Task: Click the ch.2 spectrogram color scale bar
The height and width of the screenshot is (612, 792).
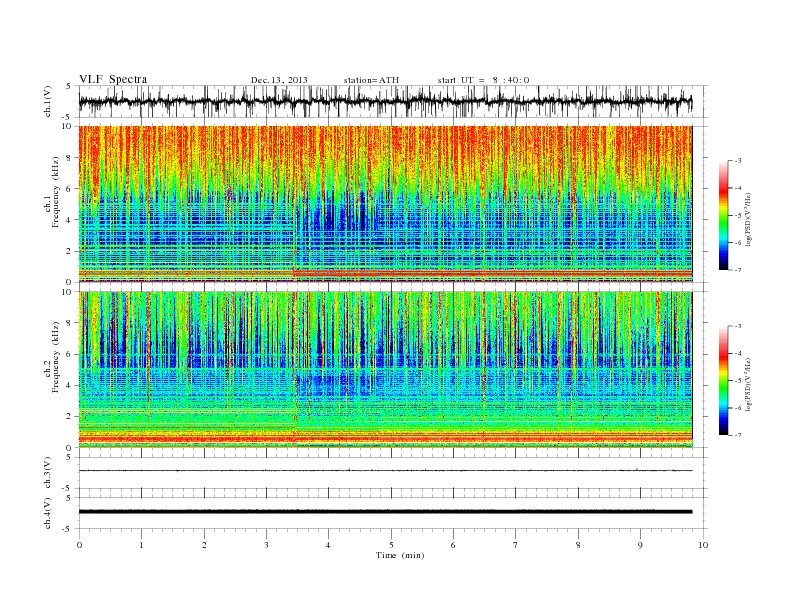Action: [723, 381]
